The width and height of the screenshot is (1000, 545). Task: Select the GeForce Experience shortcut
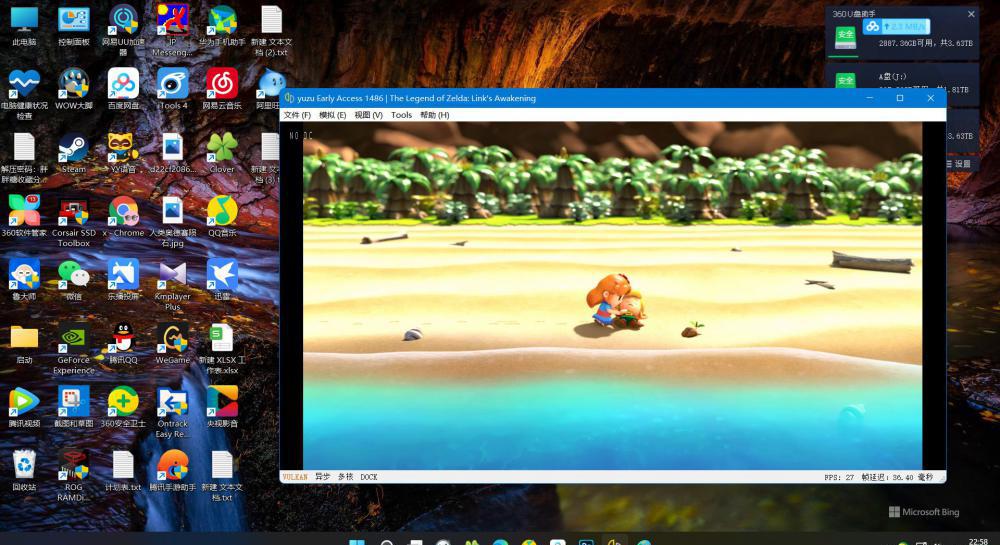[74, 348]
